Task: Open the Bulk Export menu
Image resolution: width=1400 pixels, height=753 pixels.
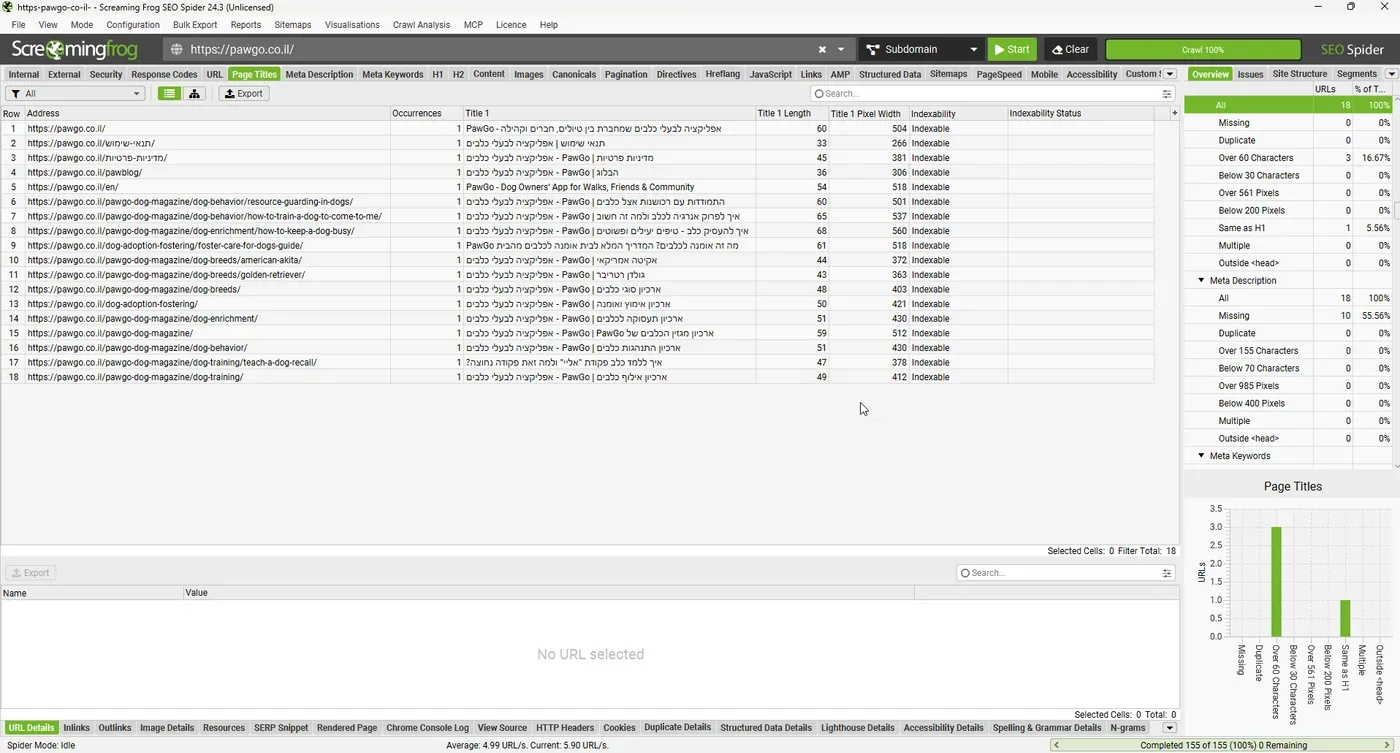Action: click(195, 25)
